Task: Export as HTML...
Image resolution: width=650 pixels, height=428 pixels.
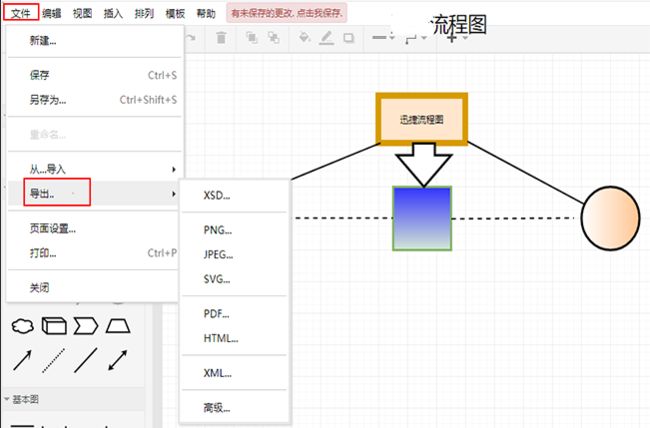Action: point(234,338)
